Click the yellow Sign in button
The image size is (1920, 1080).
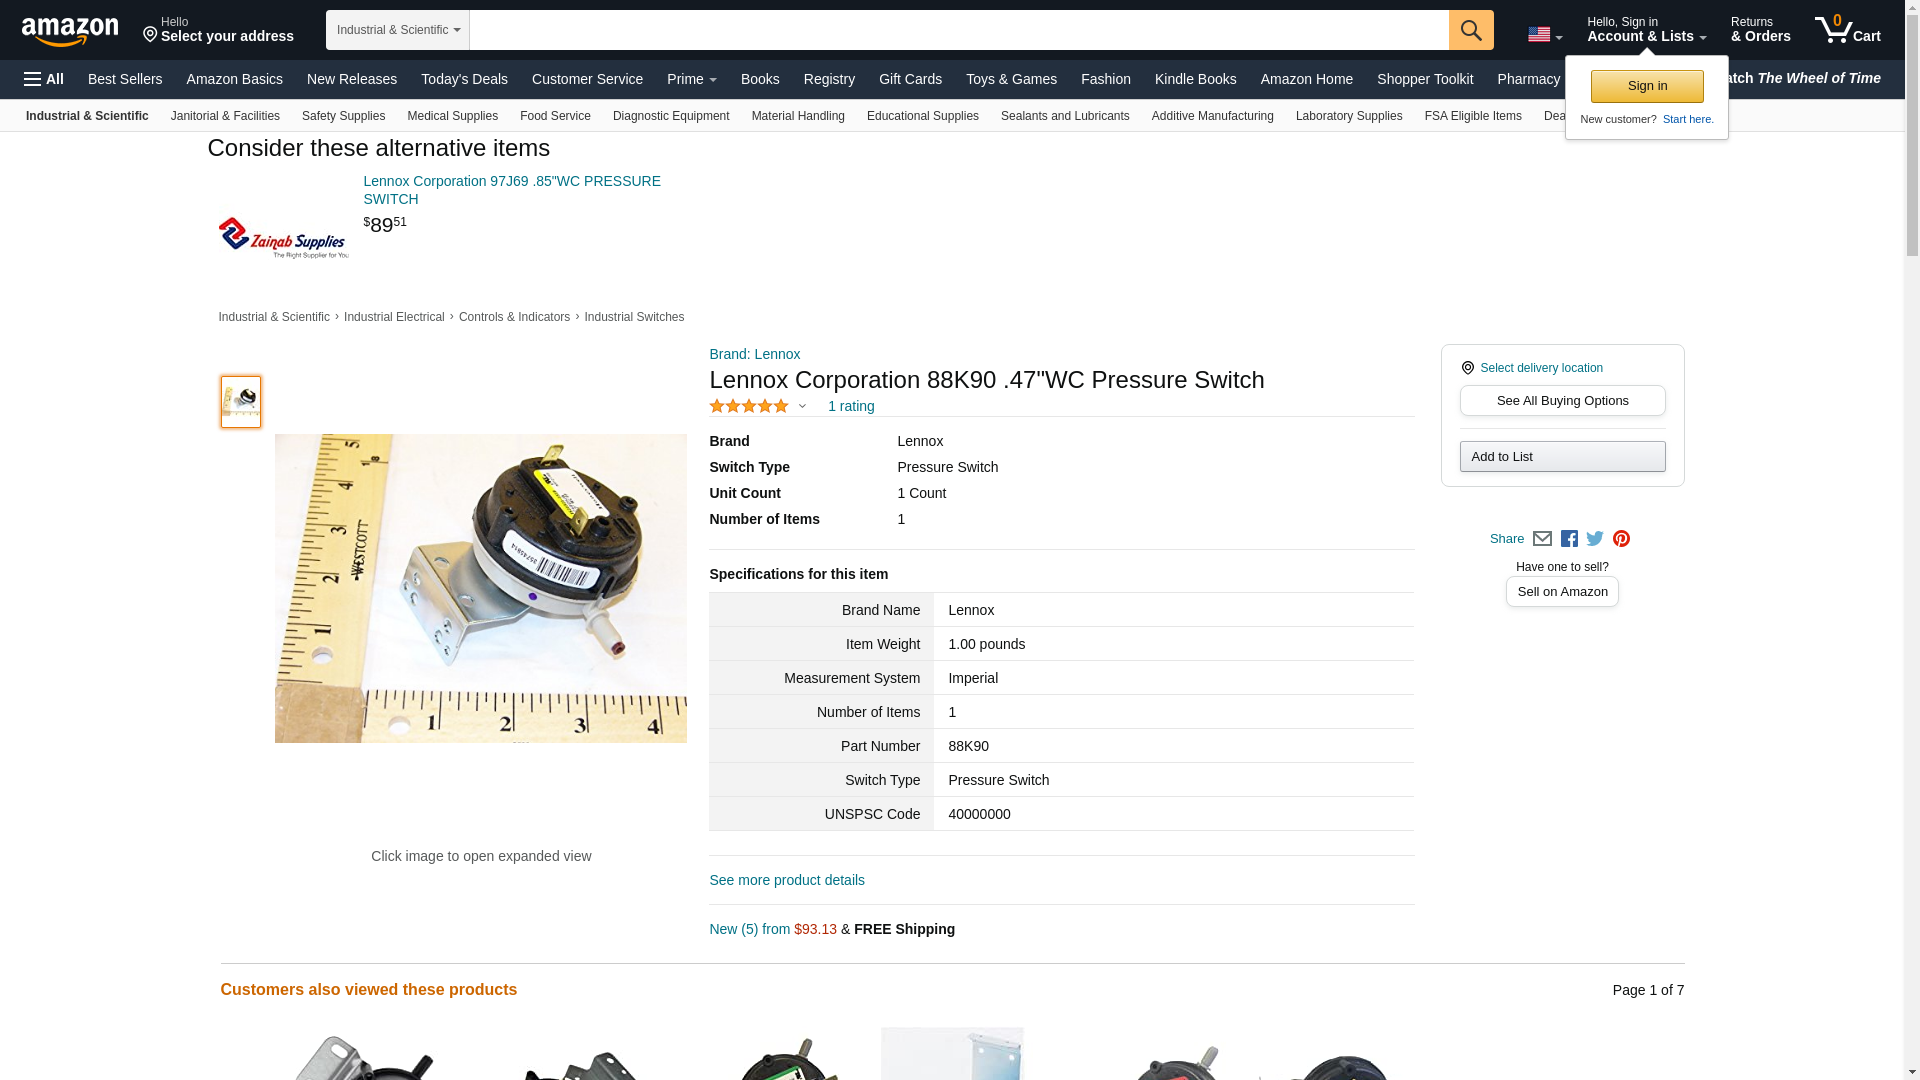(x=1647, y=86)
